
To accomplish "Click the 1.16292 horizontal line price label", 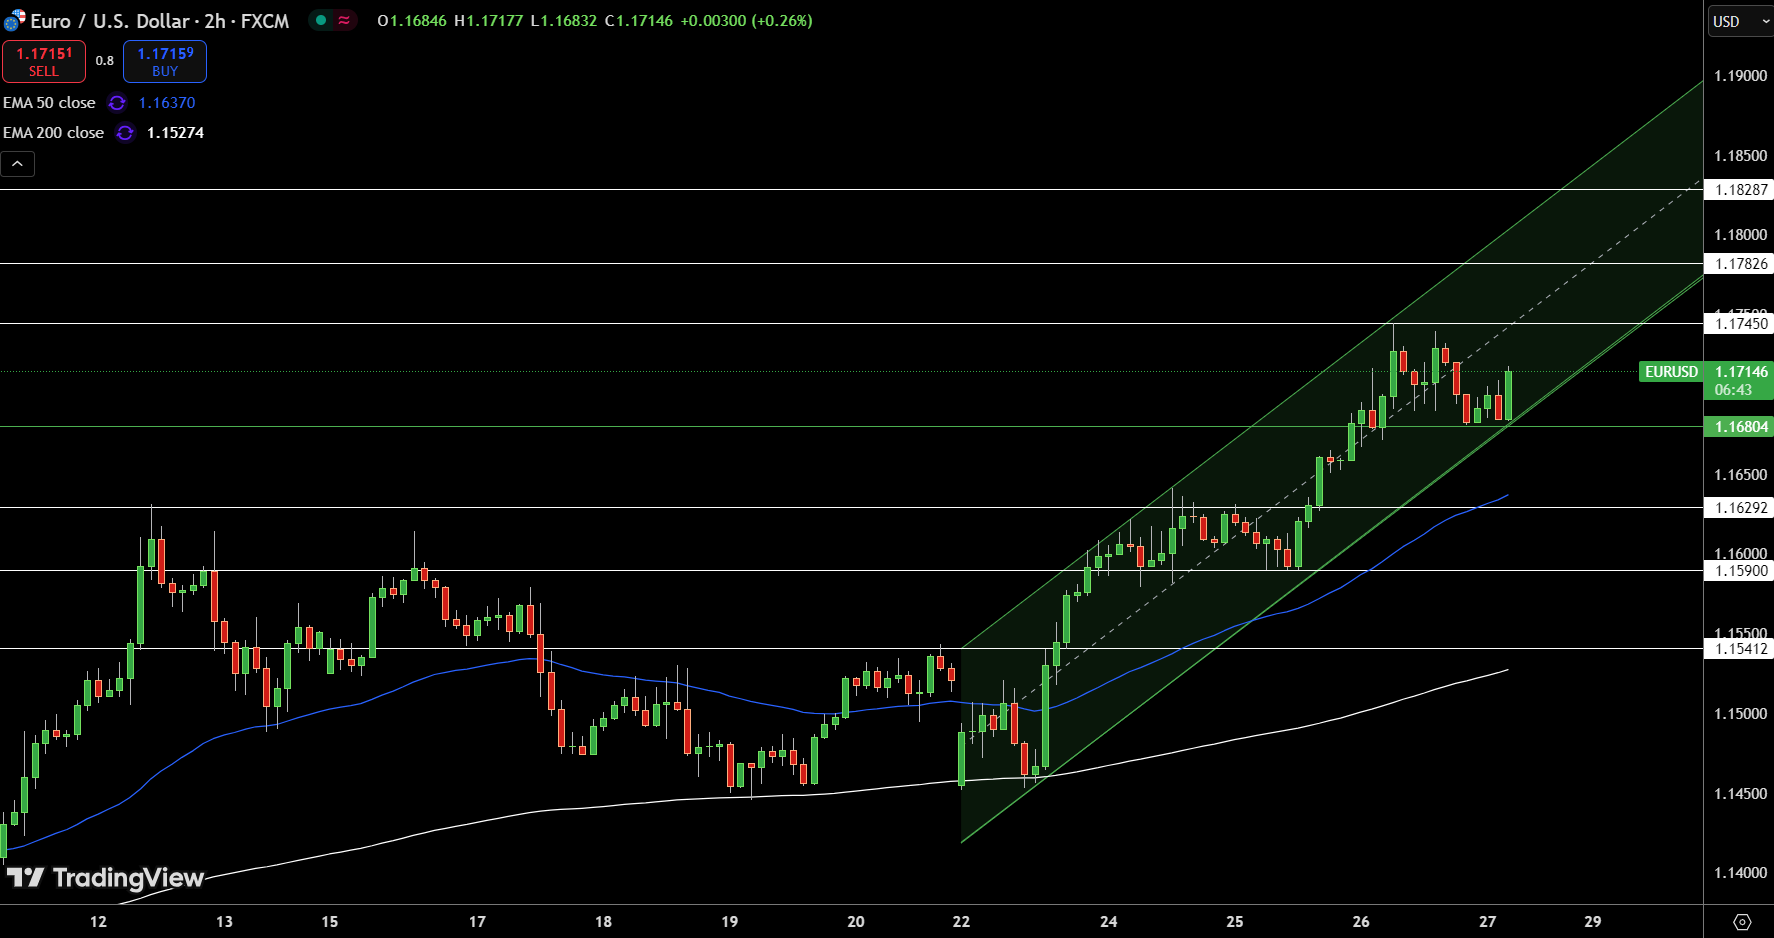I will point(1739,508).
